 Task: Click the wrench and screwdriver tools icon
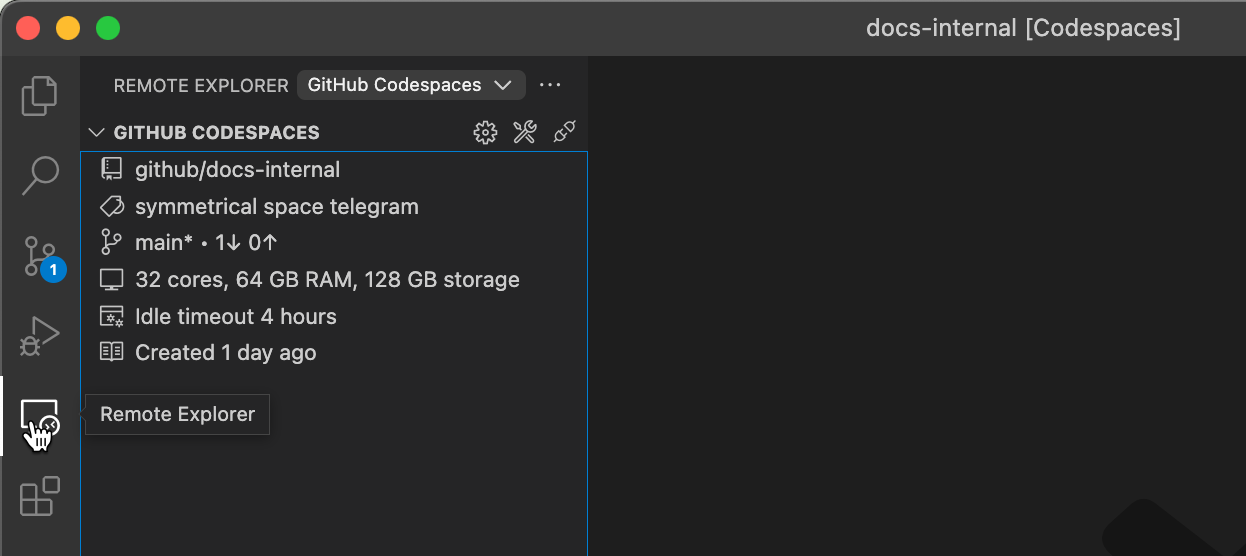pyautogui.click(x=525, y=133)
